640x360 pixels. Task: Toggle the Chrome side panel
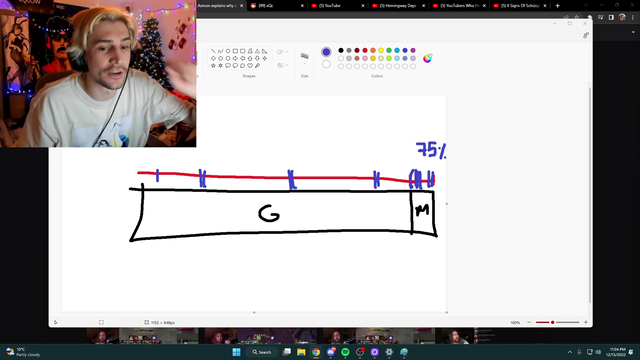pos(611,17)
